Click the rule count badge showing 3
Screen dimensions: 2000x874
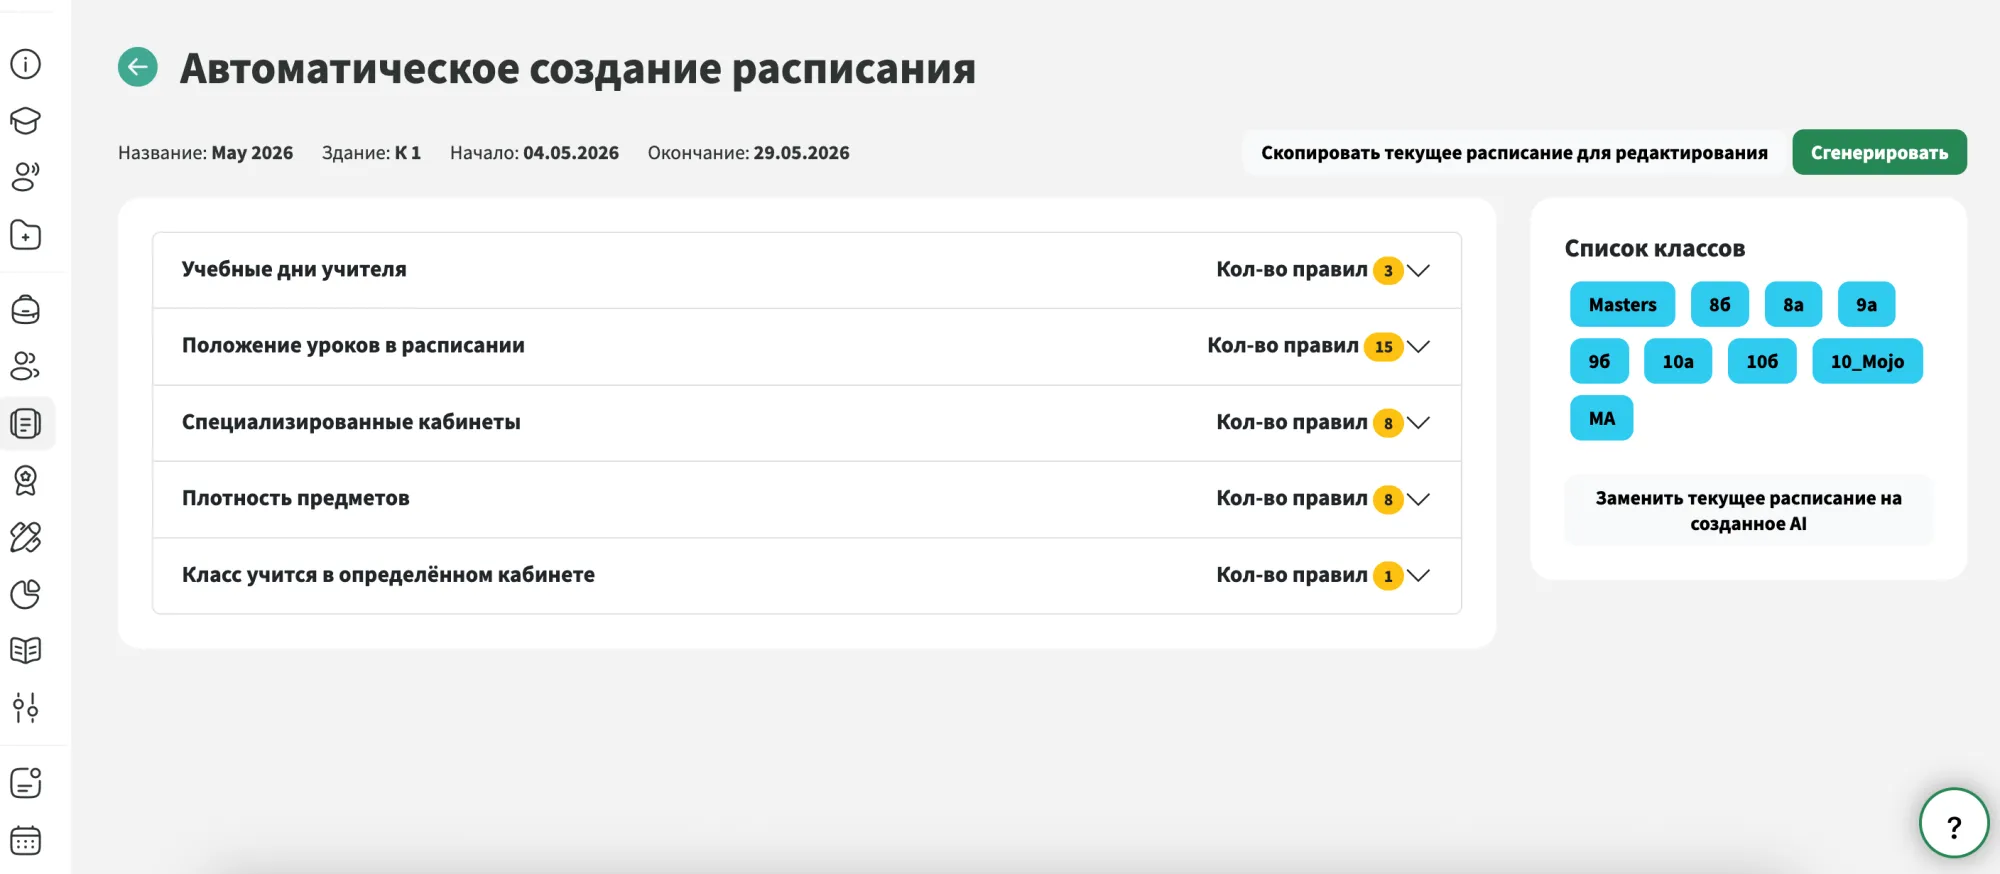coord(1388,271)
